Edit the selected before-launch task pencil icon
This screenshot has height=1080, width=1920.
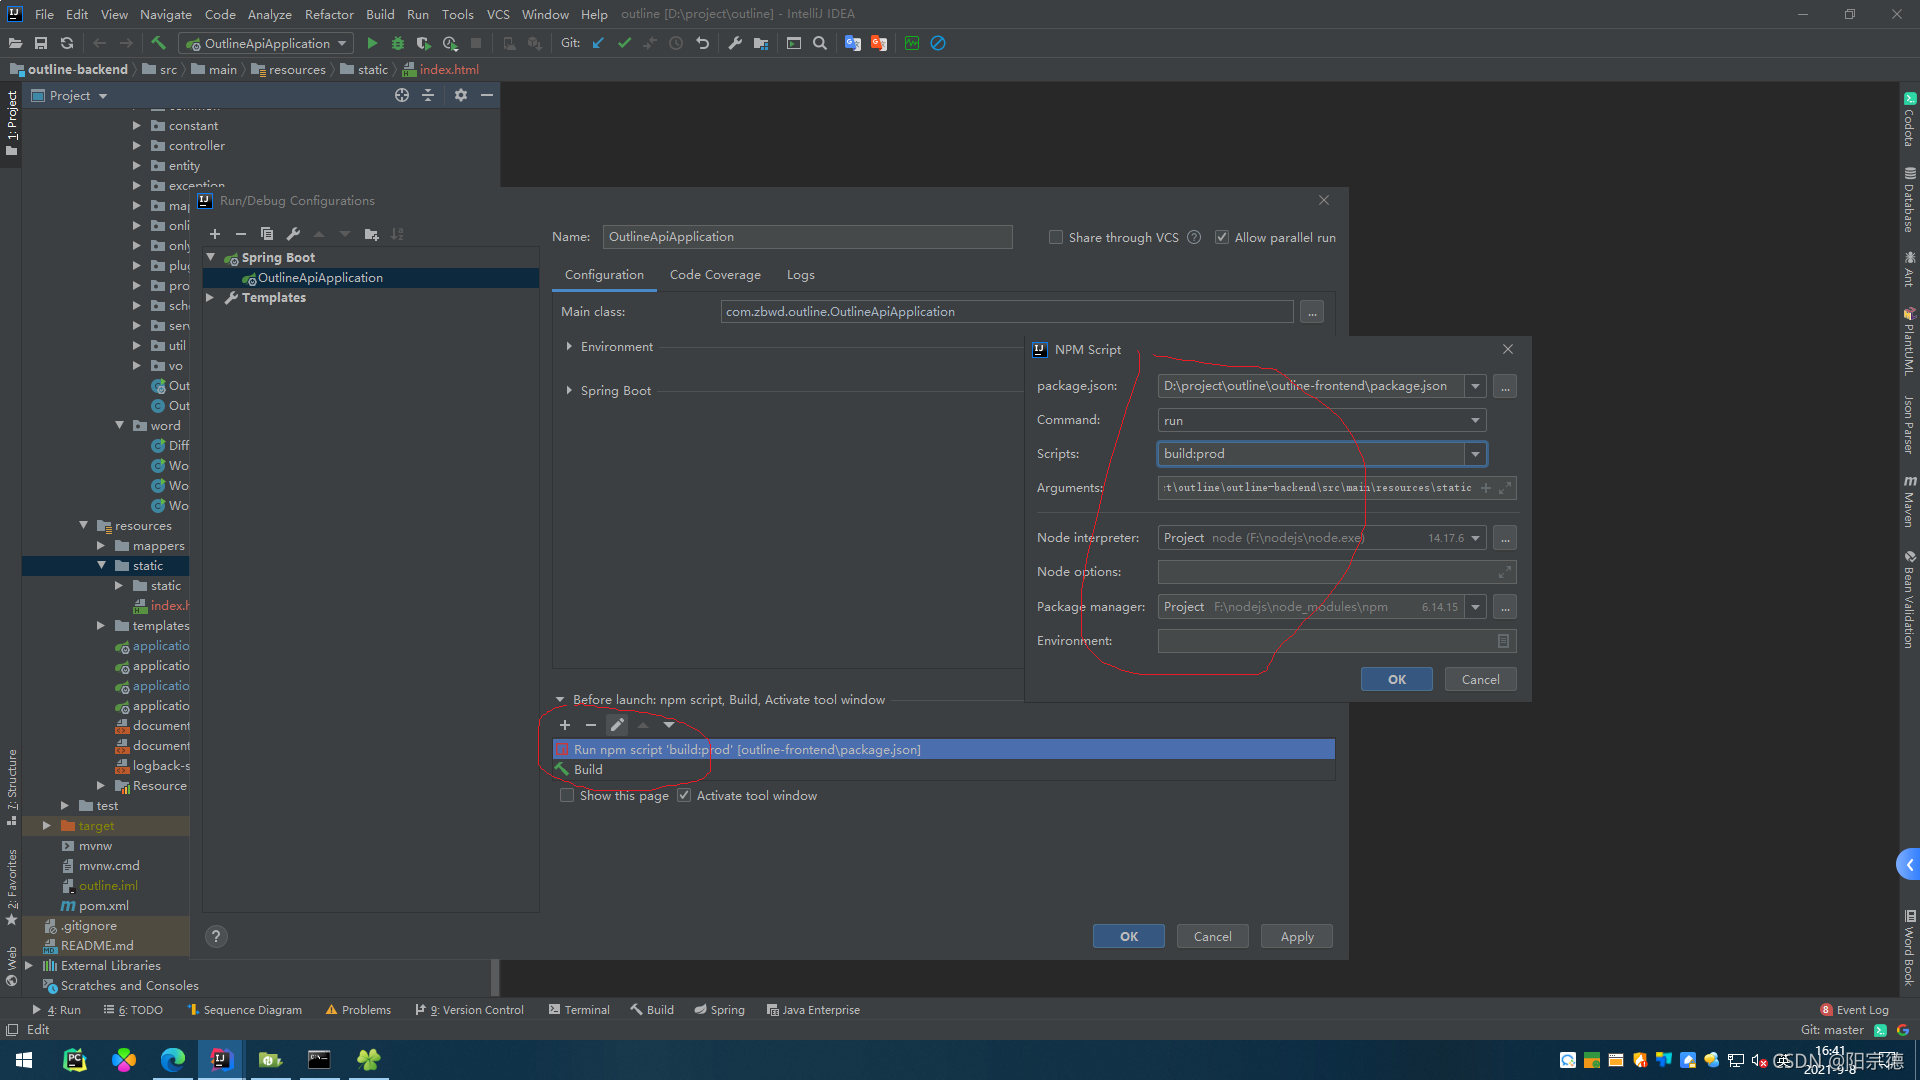[617, 725]
